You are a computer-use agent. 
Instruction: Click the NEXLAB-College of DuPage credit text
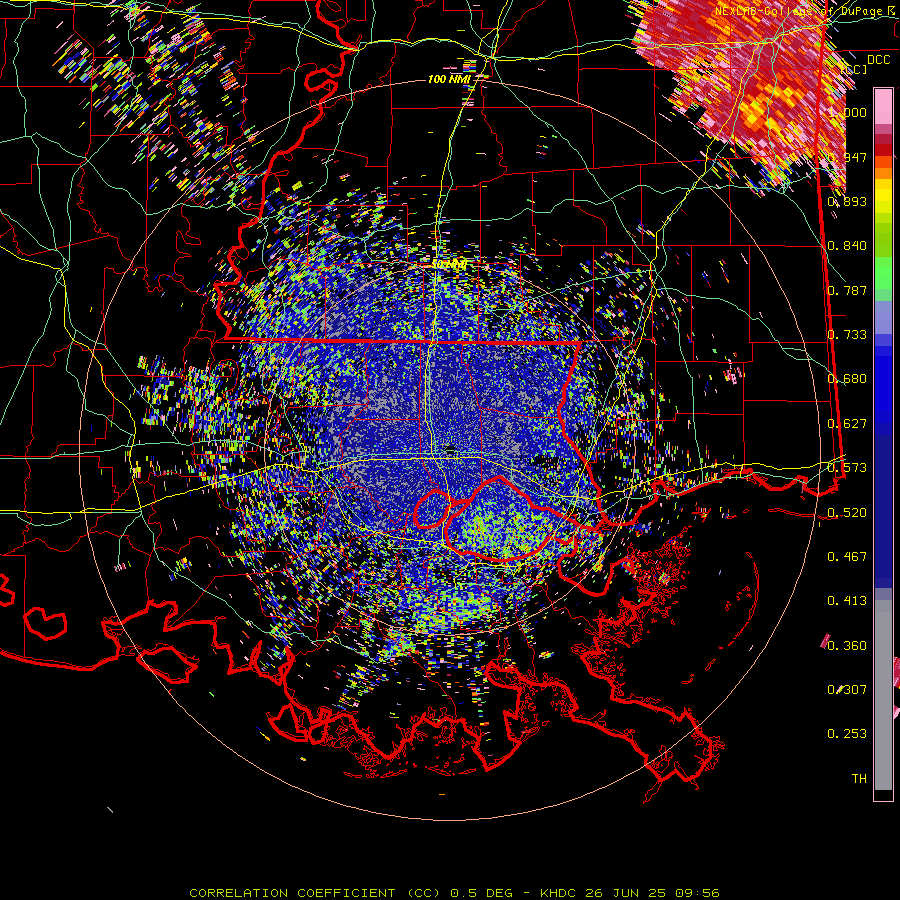coord(806,11)
